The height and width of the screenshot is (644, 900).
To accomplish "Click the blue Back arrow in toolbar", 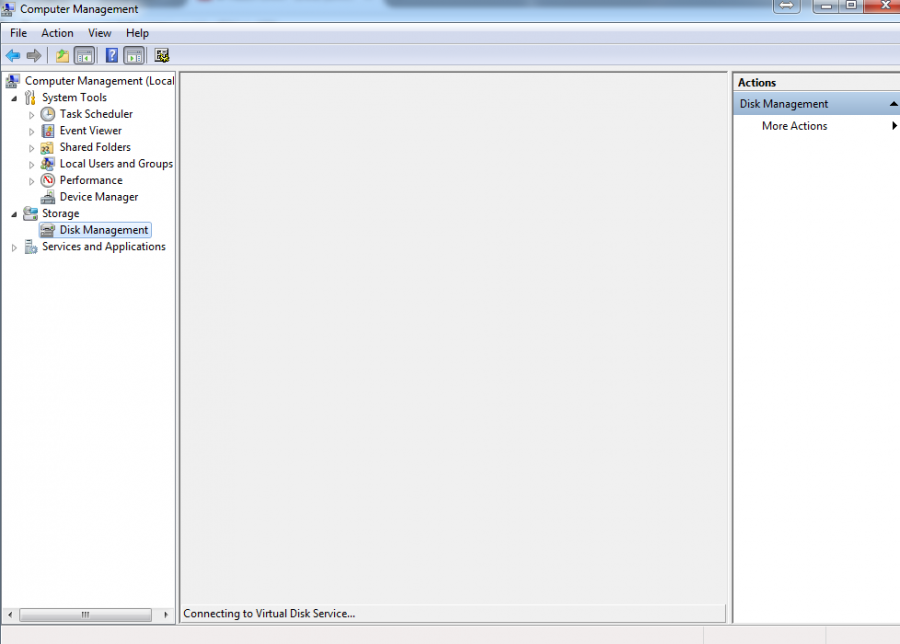I will [x=13, y=56].
